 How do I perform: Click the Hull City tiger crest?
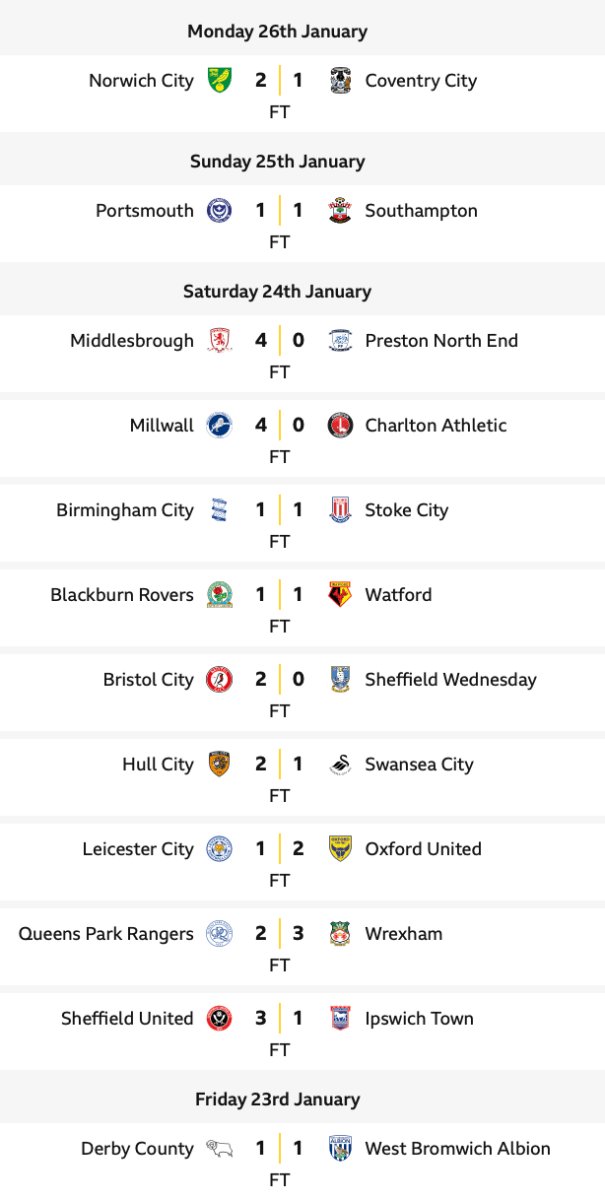(x=219, y=764)
